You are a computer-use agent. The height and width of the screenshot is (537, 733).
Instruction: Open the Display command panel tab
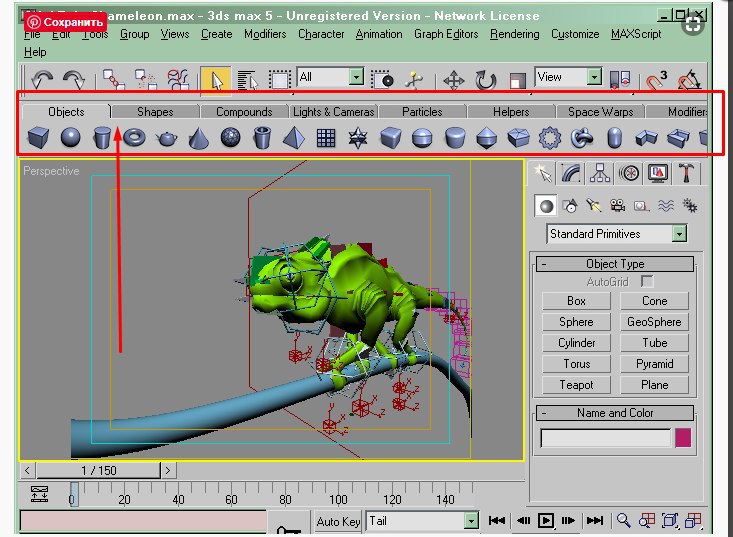tap(658, 173)
